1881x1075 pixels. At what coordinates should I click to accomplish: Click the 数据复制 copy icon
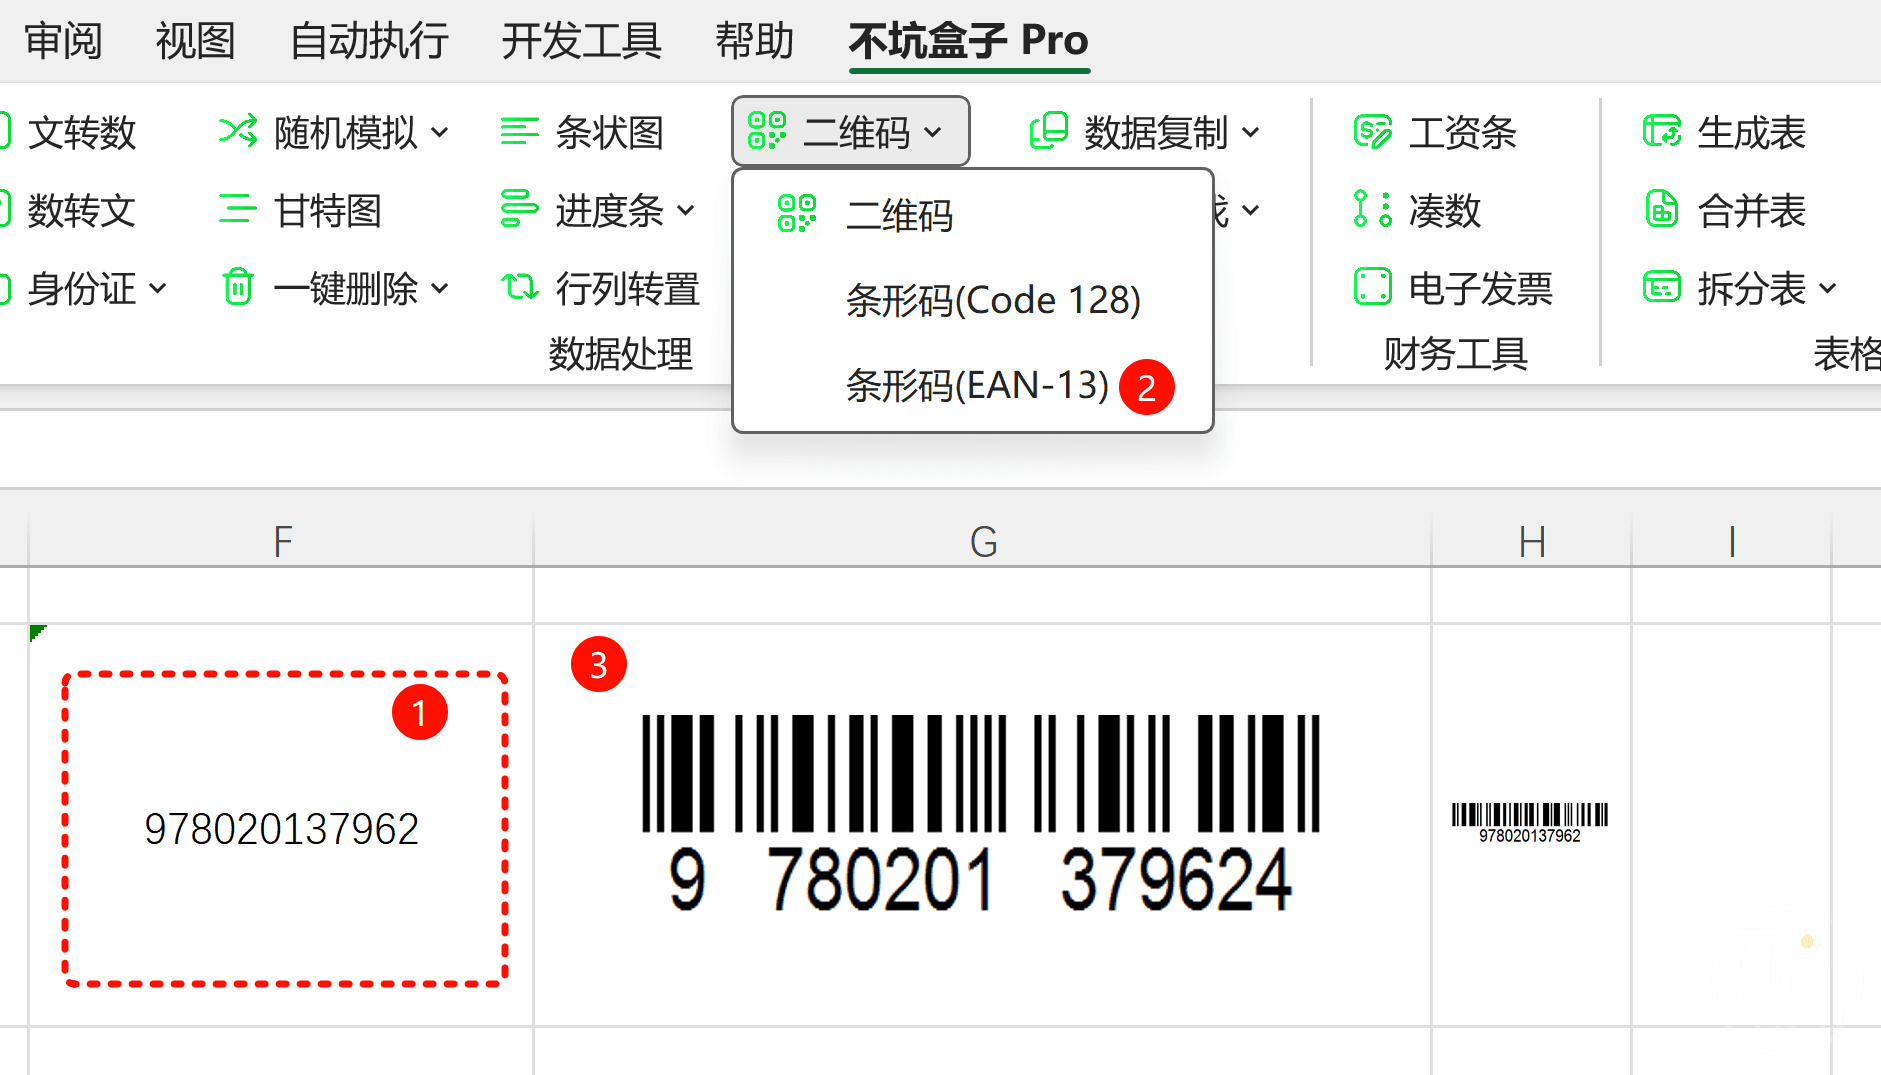1049,131
